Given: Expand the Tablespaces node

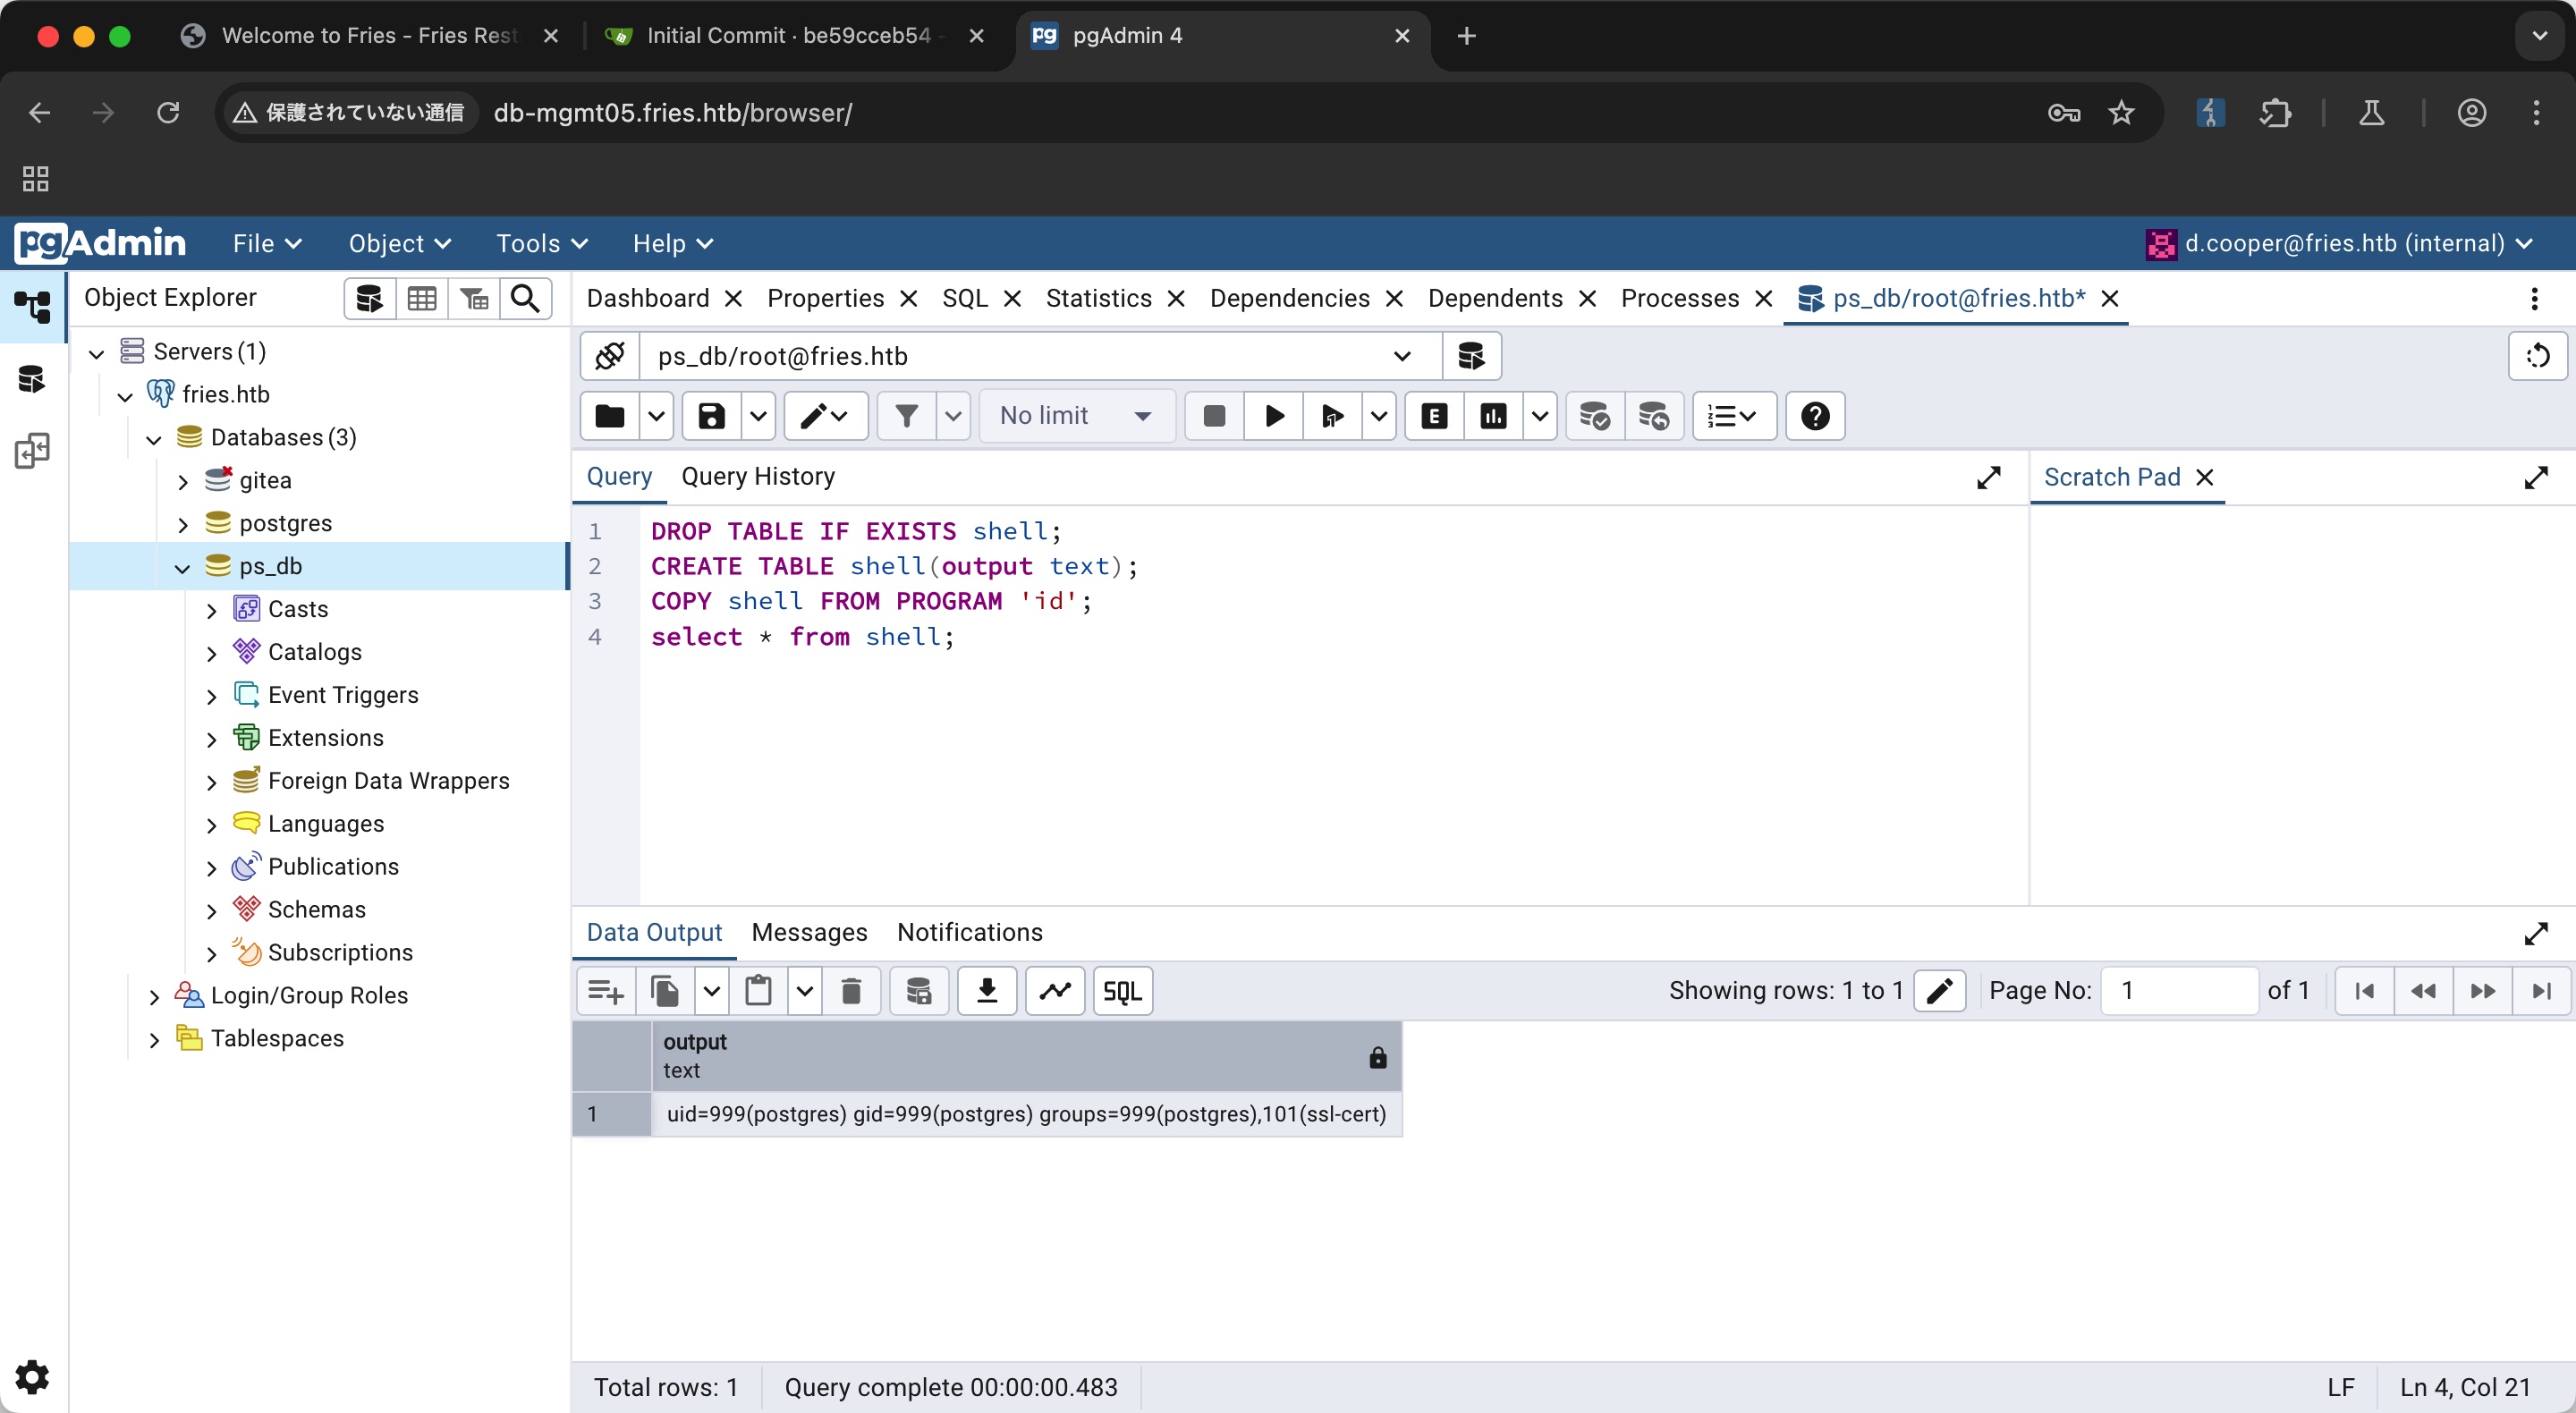Looking at the screenshot, I should (154, 1039).
